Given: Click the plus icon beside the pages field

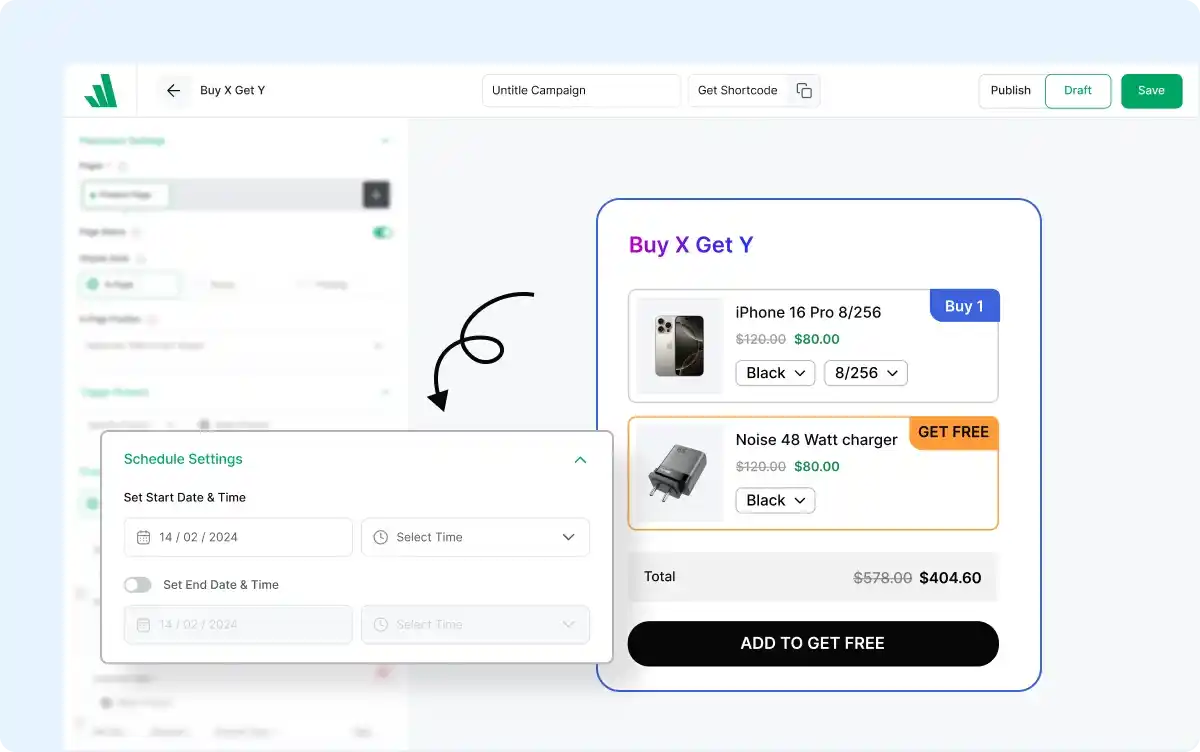Looking at the screenshot, I should coord(376,195).
